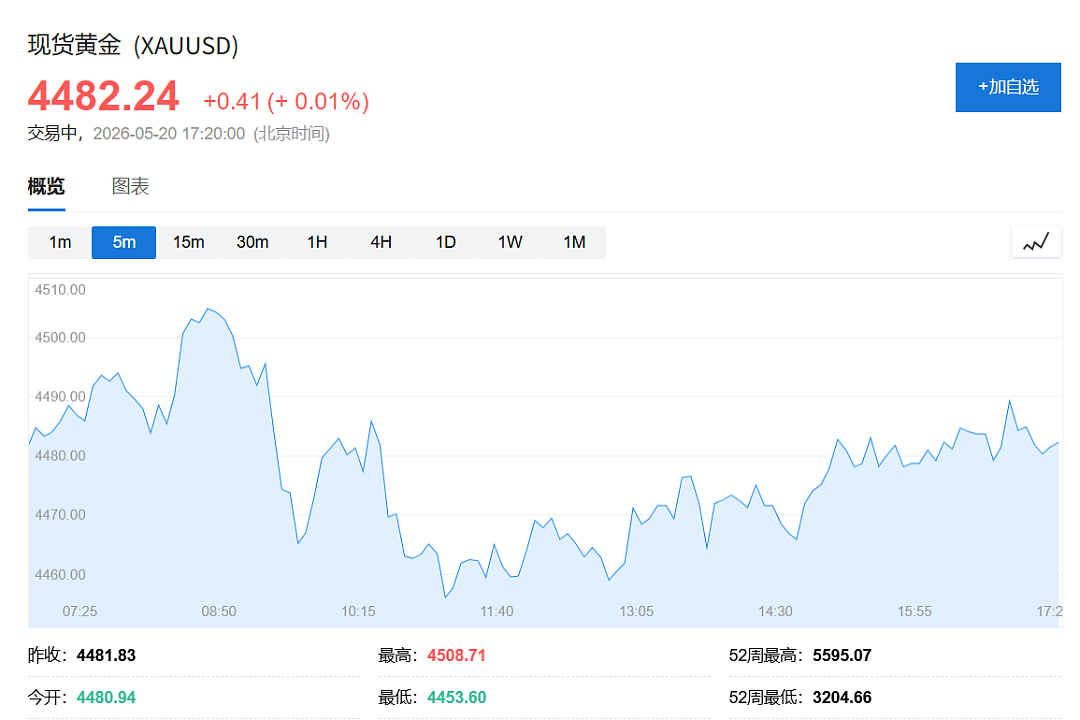
Task: Click the 4460.00 y-axis label
Action: tap(61, 575)
